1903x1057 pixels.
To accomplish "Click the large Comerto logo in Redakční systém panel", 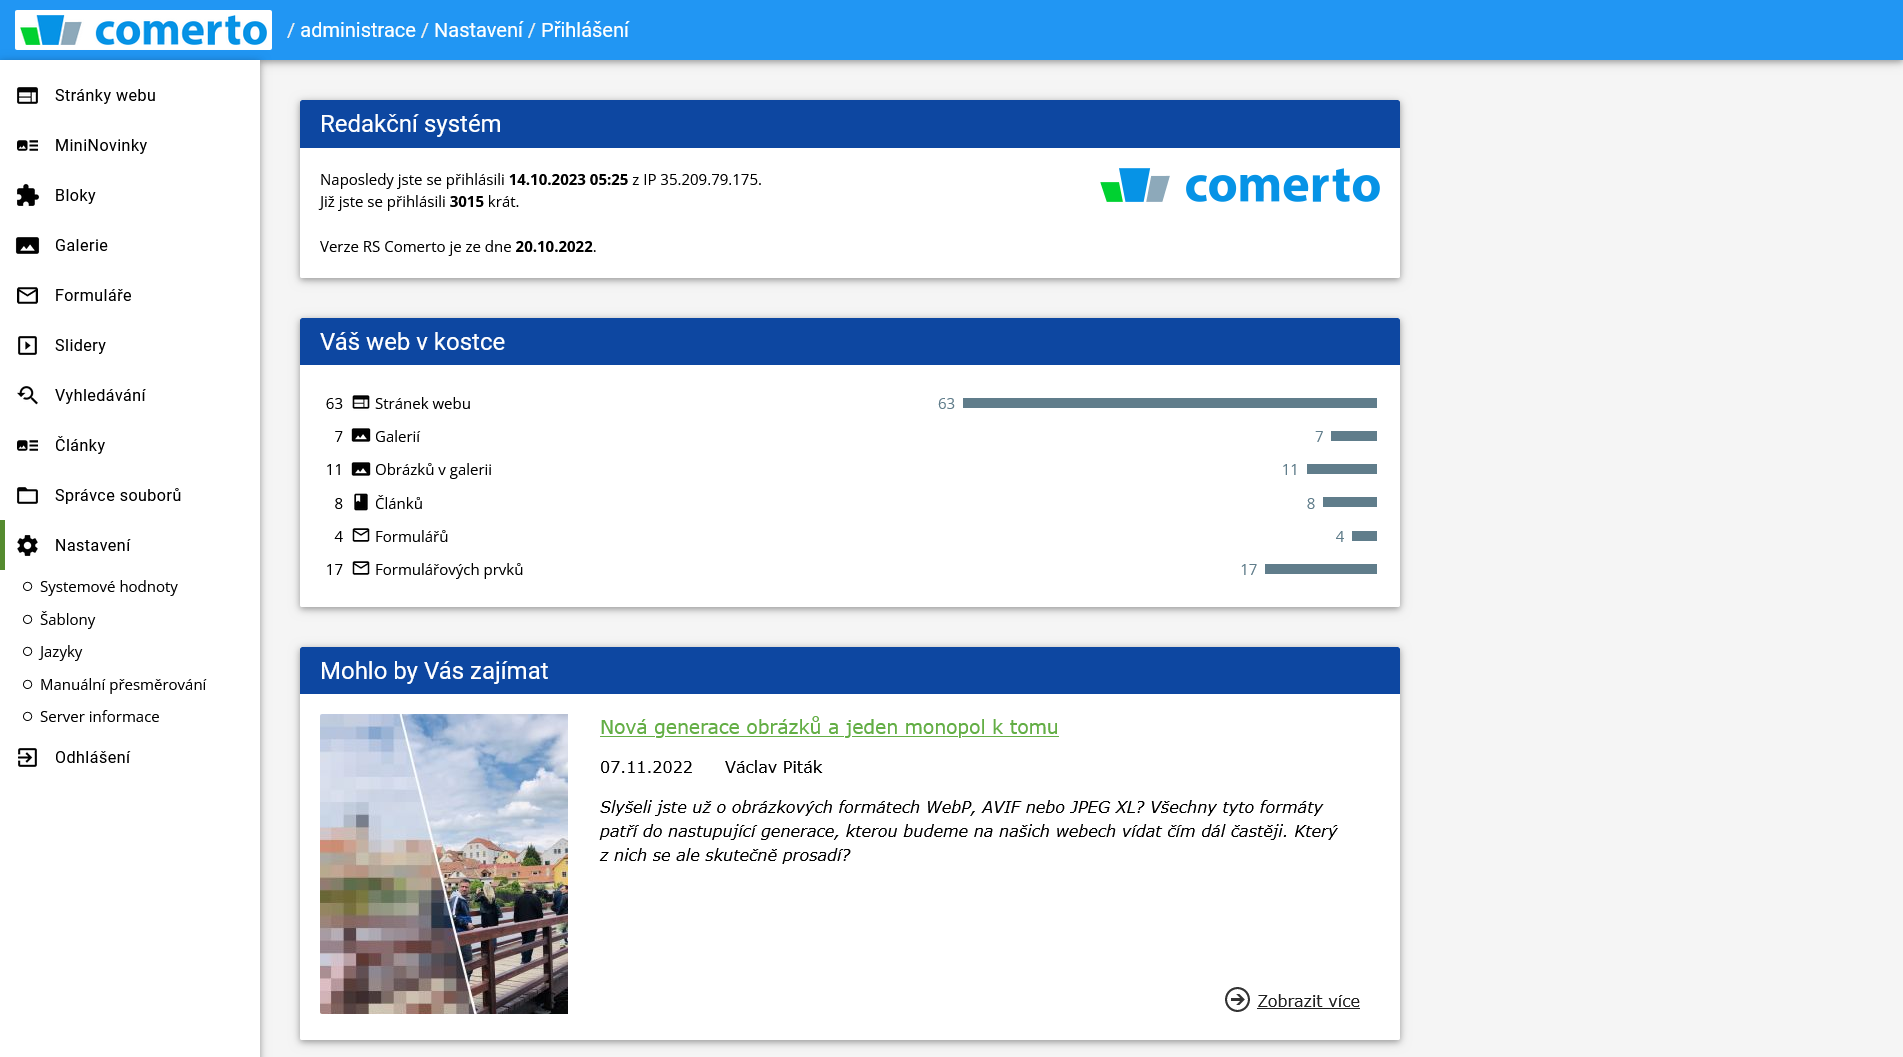I will pos(1240,186).
